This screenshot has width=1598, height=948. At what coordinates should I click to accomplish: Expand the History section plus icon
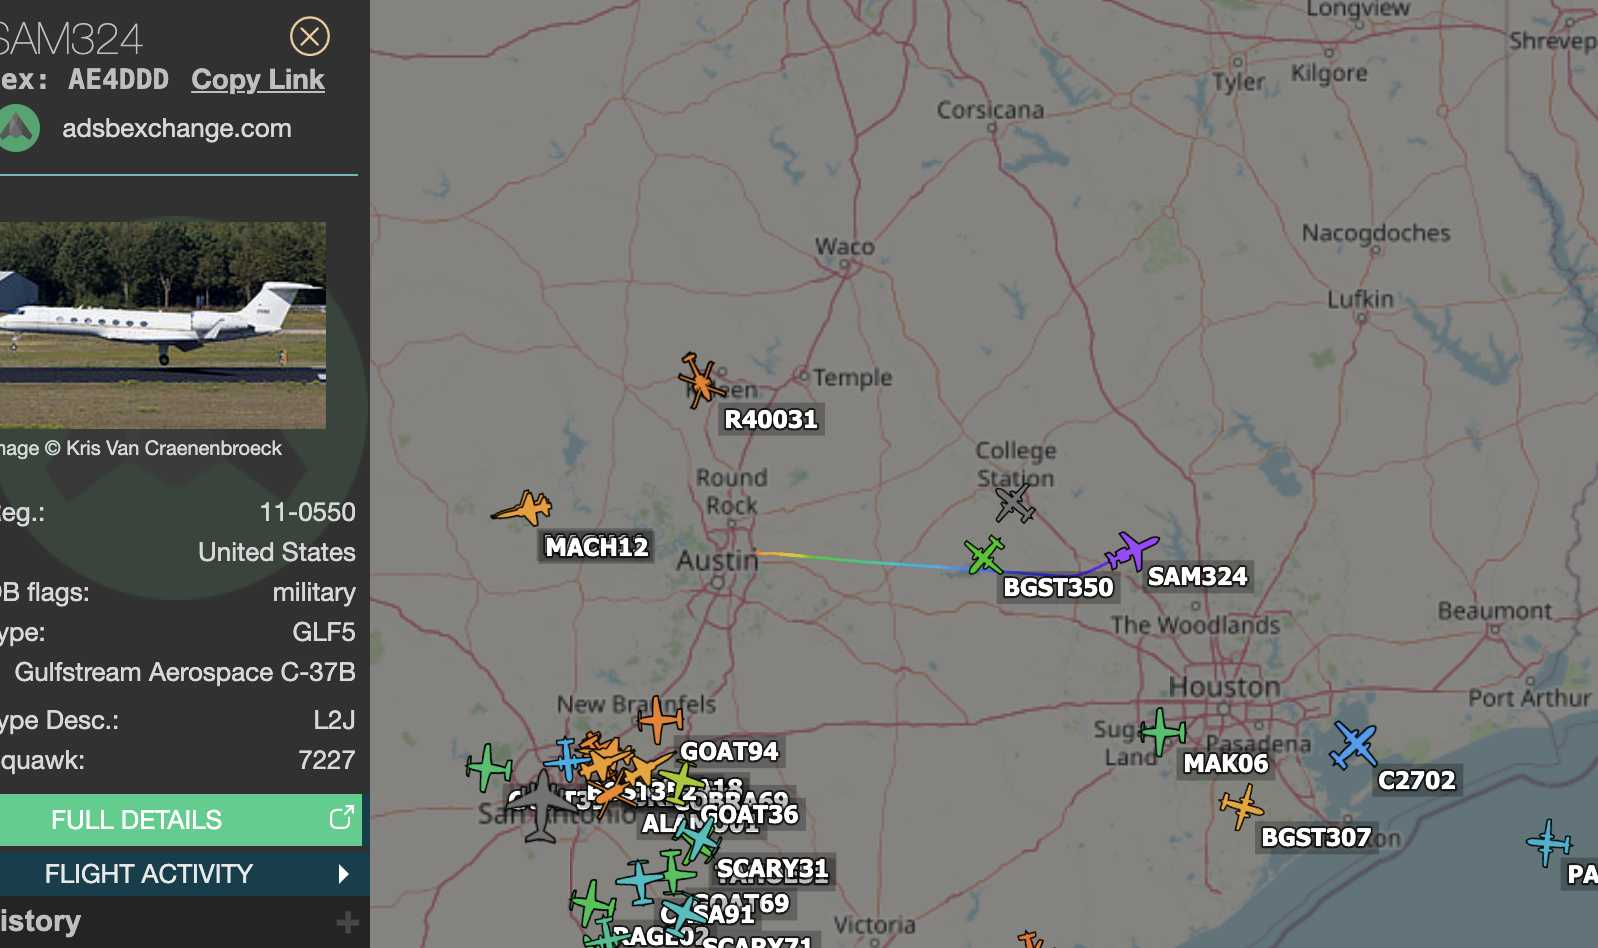coord(347,922)
